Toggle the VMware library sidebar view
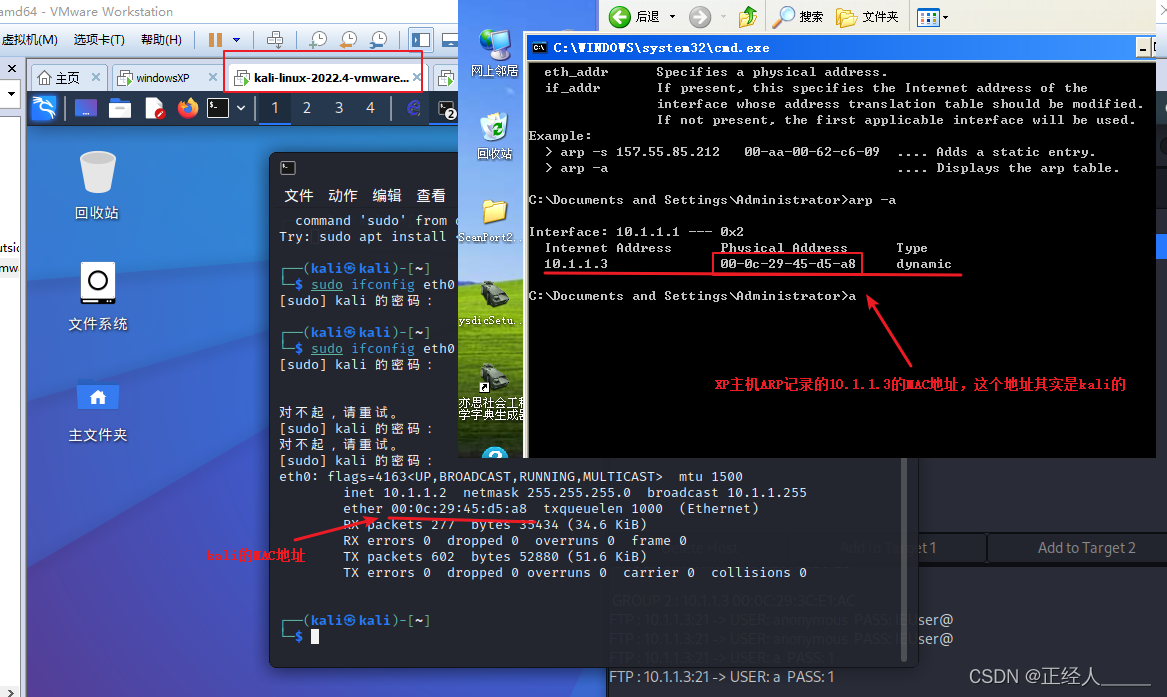 421,39
